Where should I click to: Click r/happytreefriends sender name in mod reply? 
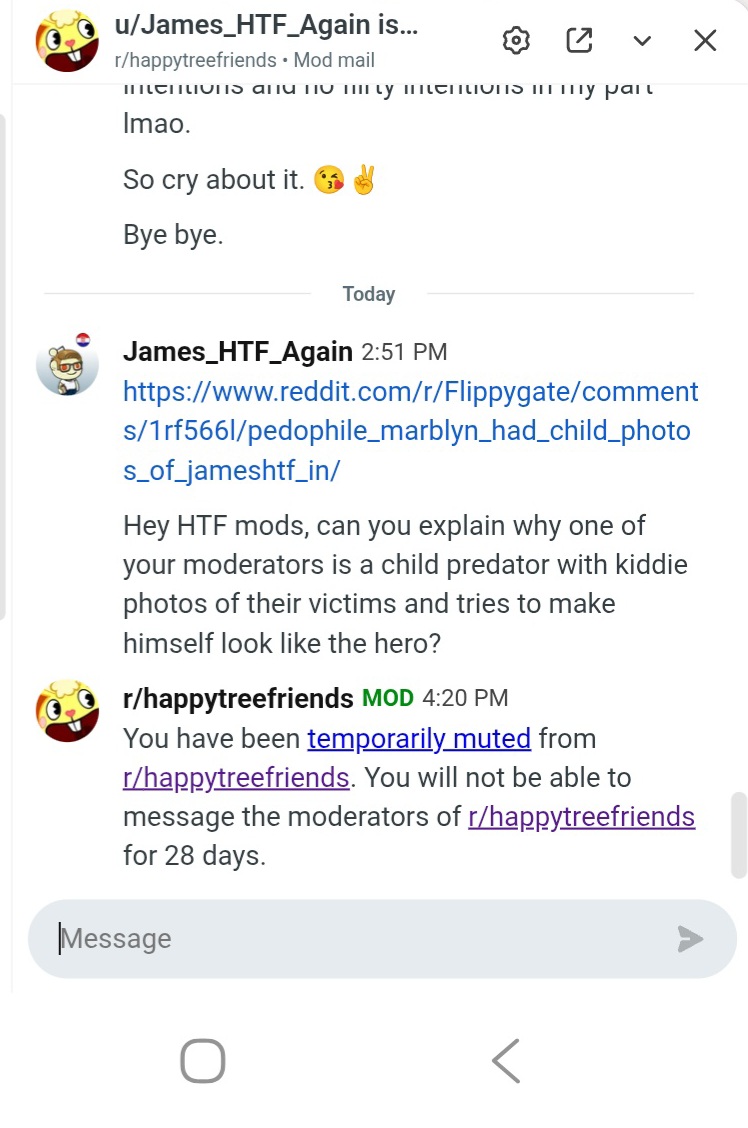click(x=238, y=698)
